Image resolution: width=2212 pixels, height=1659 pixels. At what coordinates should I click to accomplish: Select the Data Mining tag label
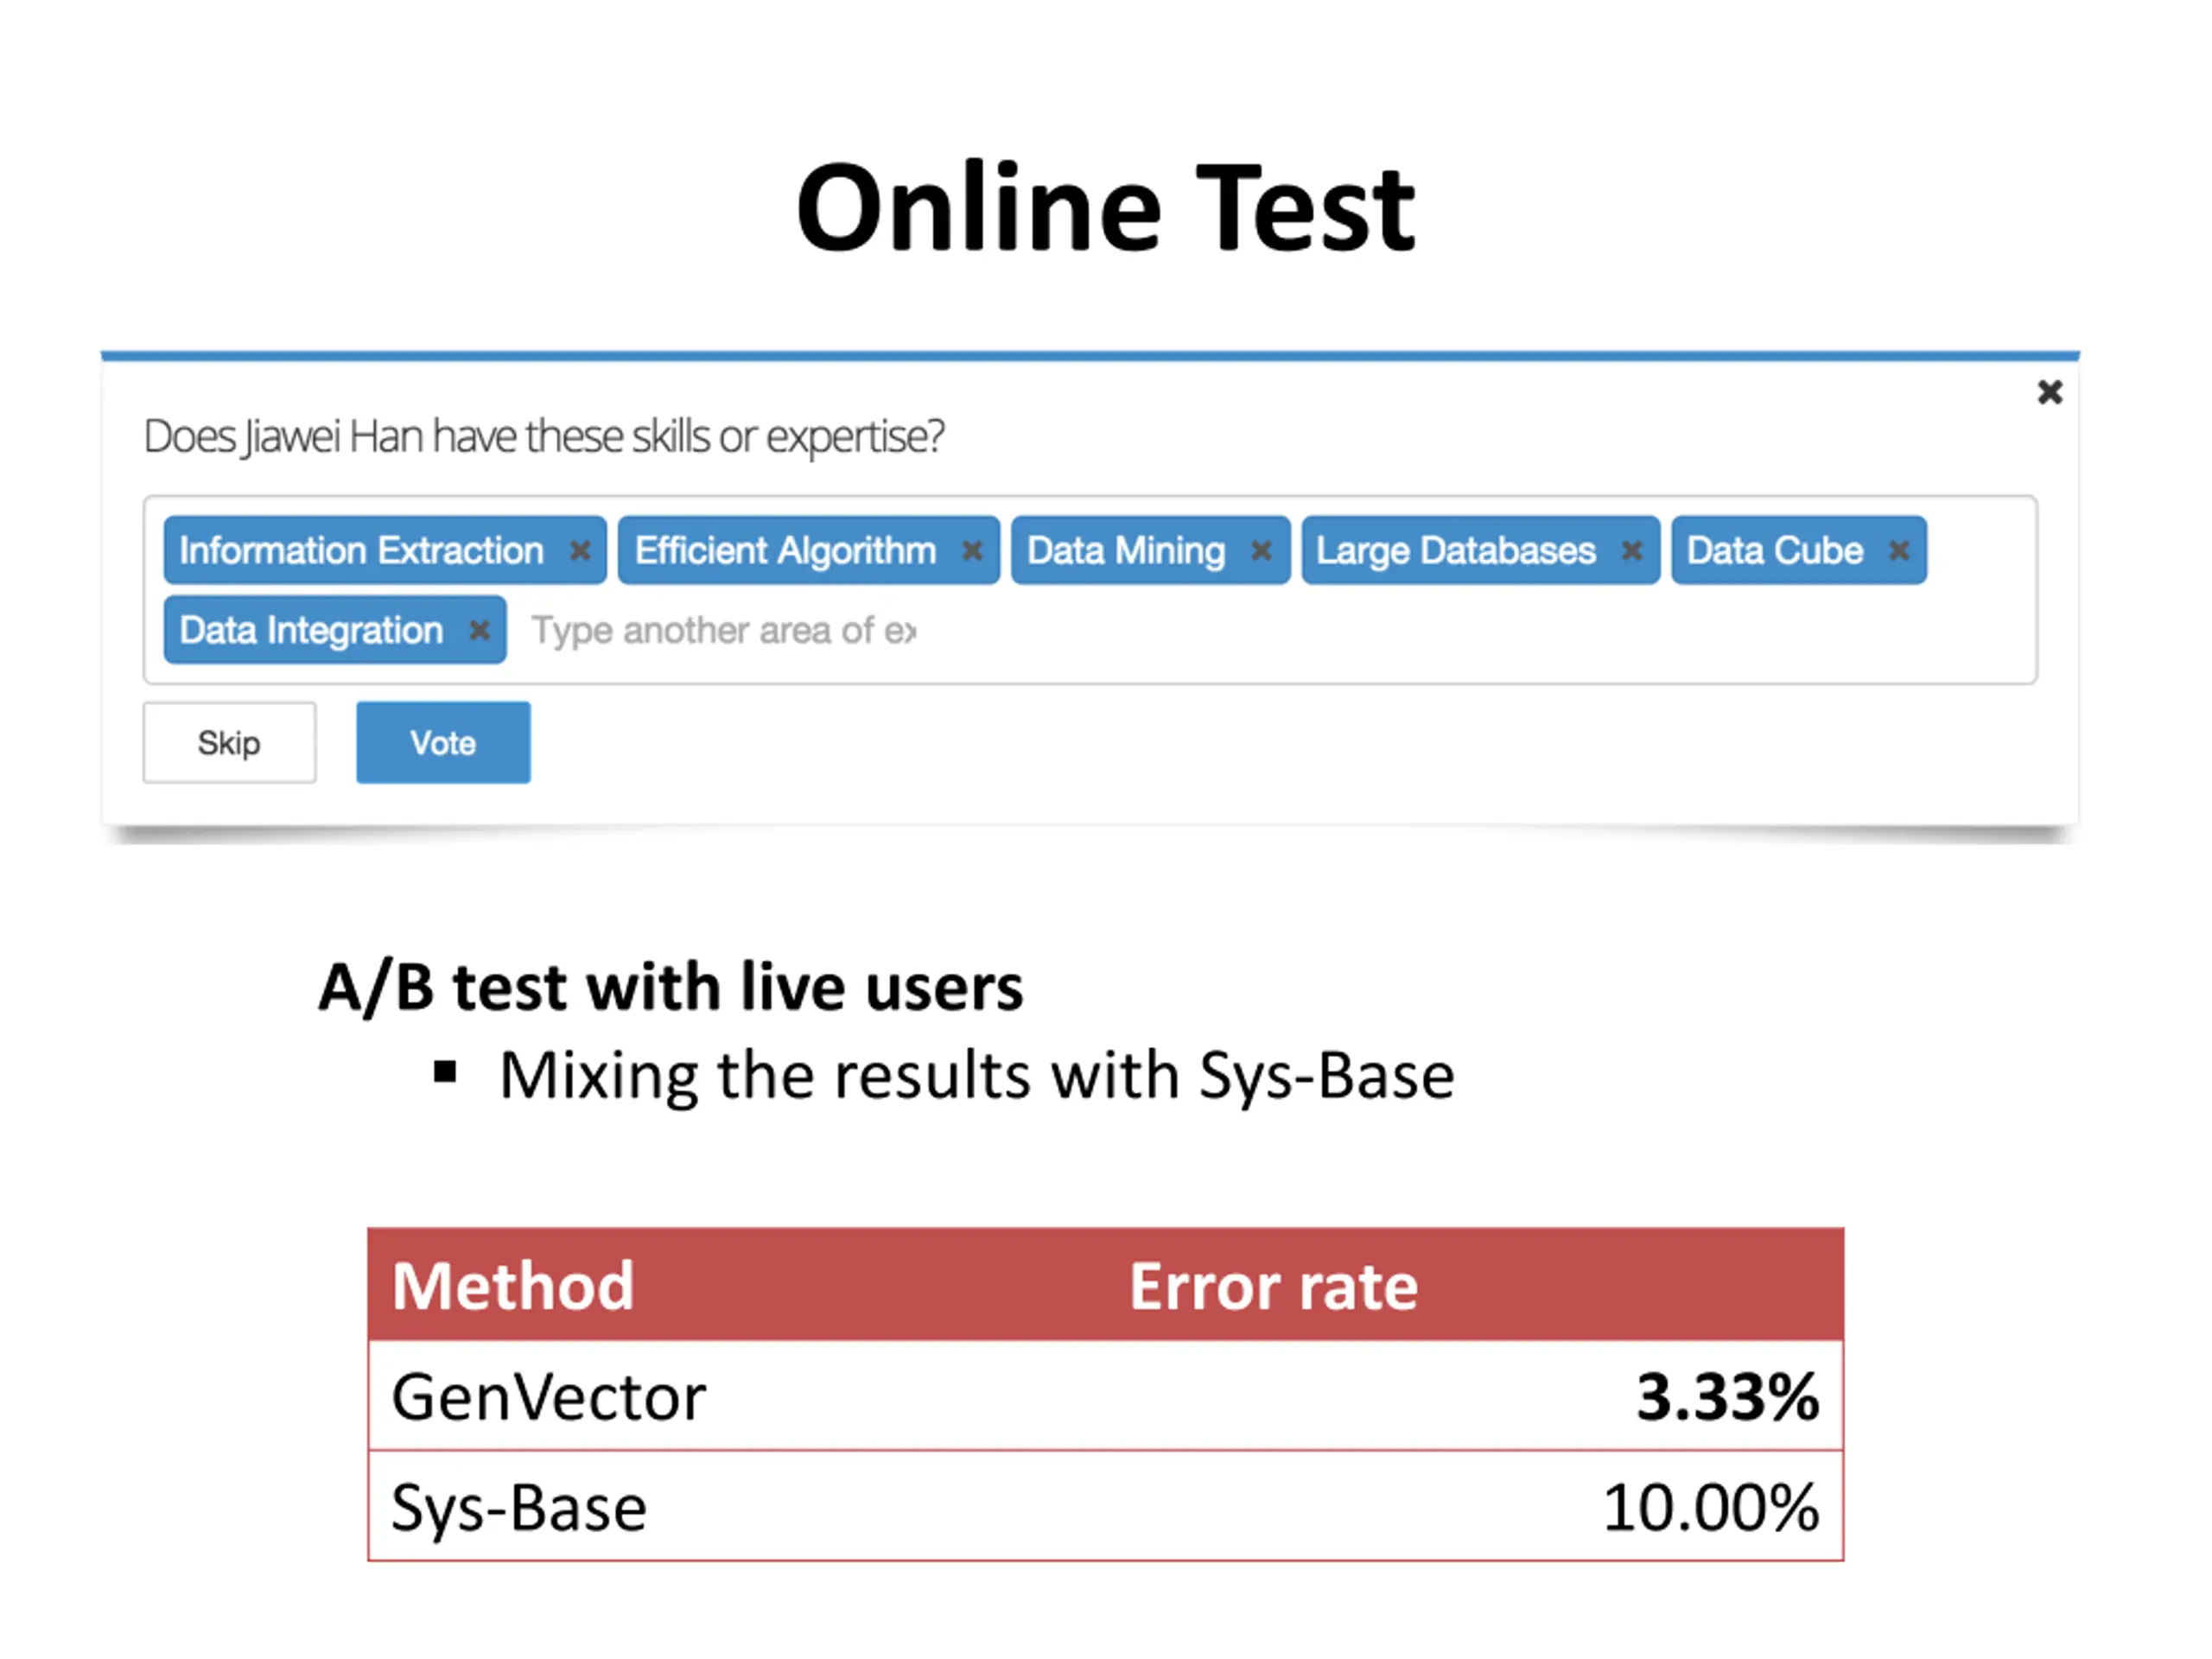click(x=1126, y=550)
